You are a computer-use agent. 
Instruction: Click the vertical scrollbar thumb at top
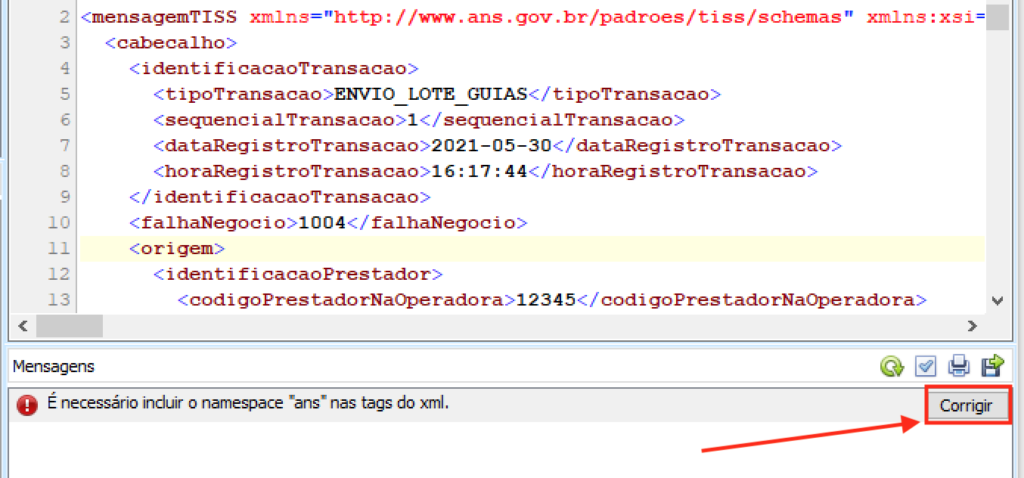click(x=996, y=19)
